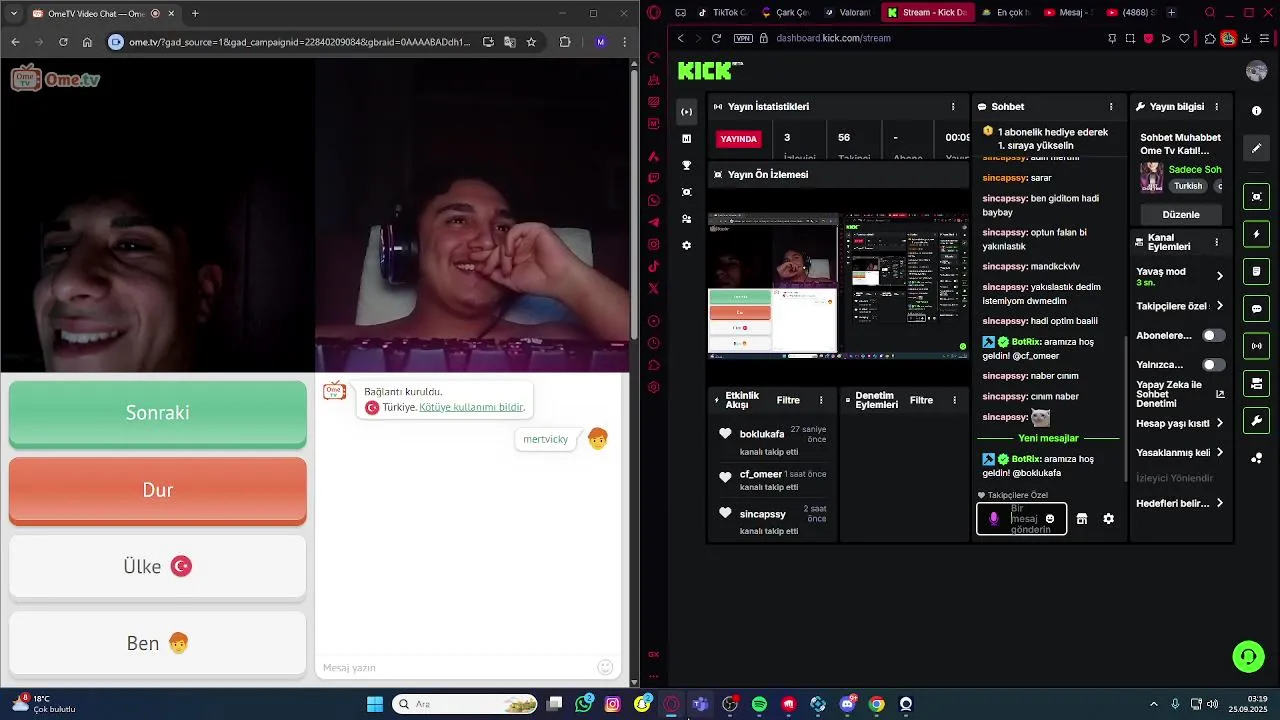
Task: Click the Opera VPN badge
Action: pyautogui.click(x=743, y=38)
